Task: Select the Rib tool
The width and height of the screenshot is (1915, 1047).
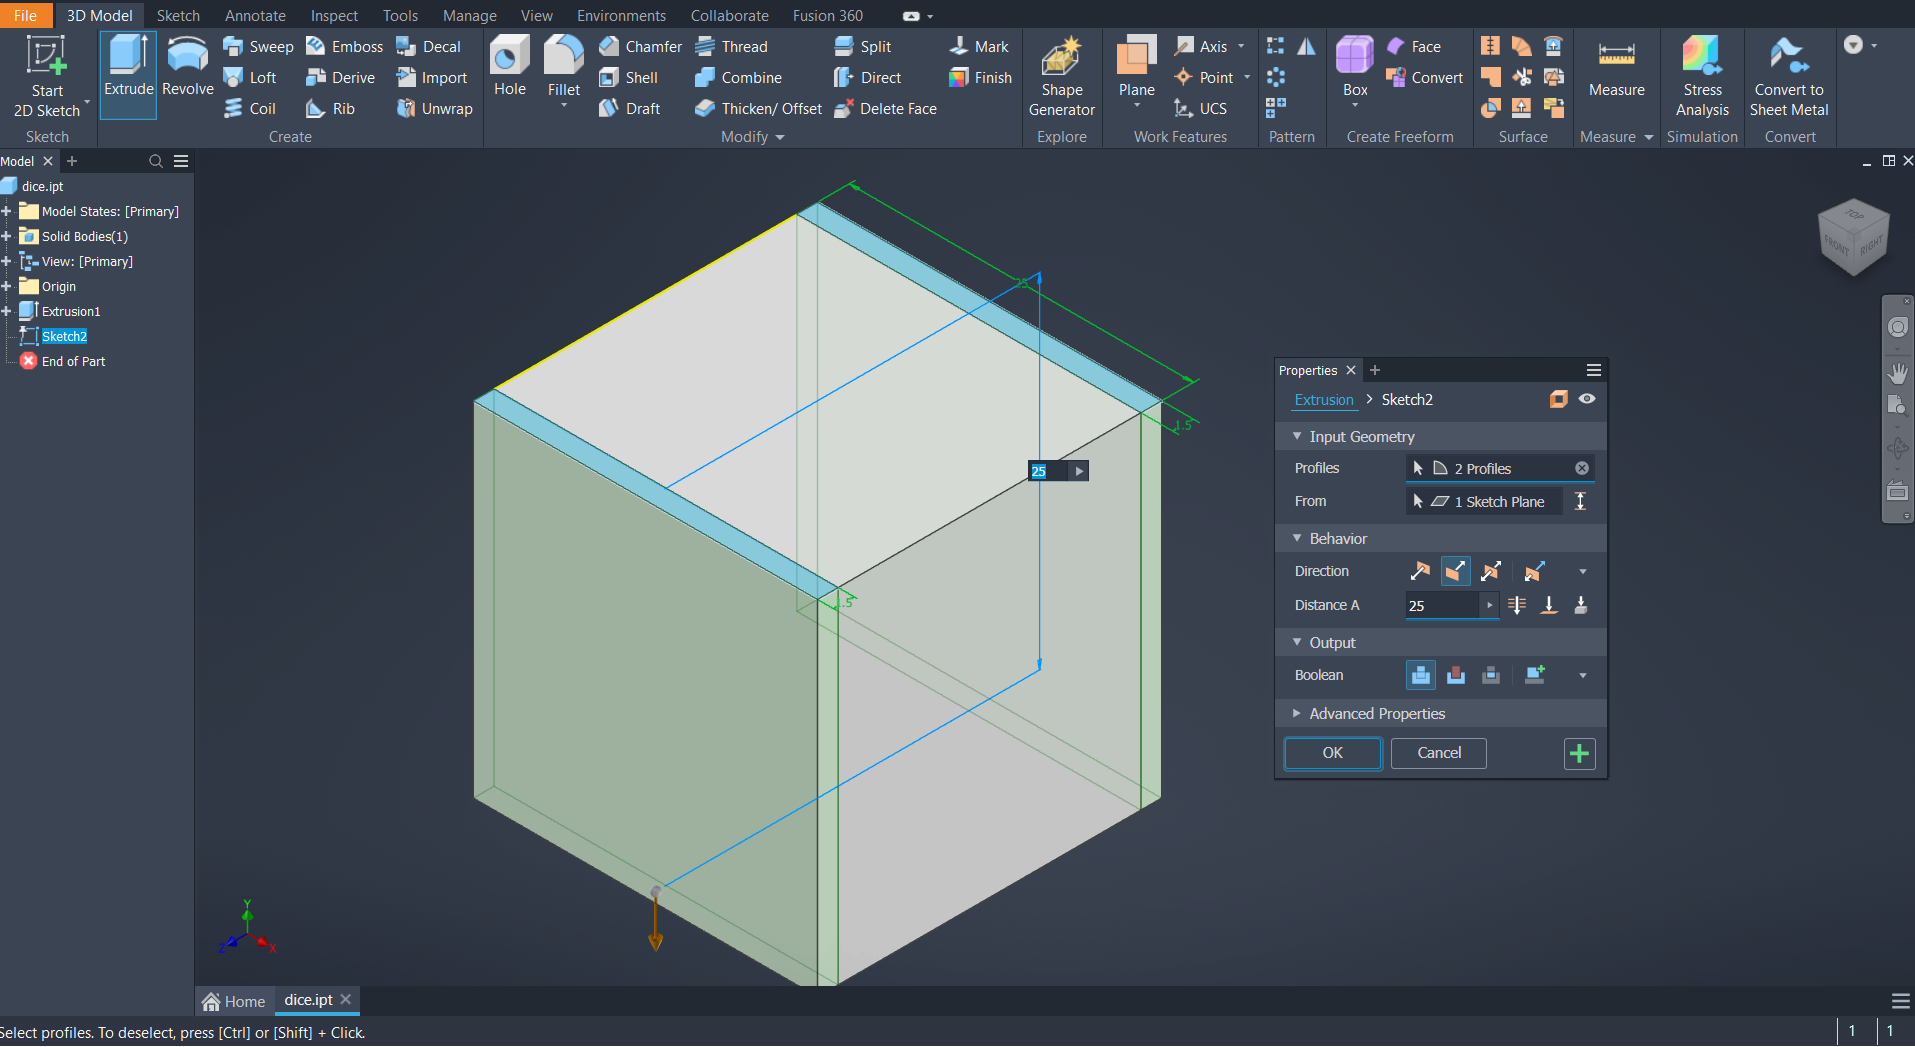Action: point(331,109)
